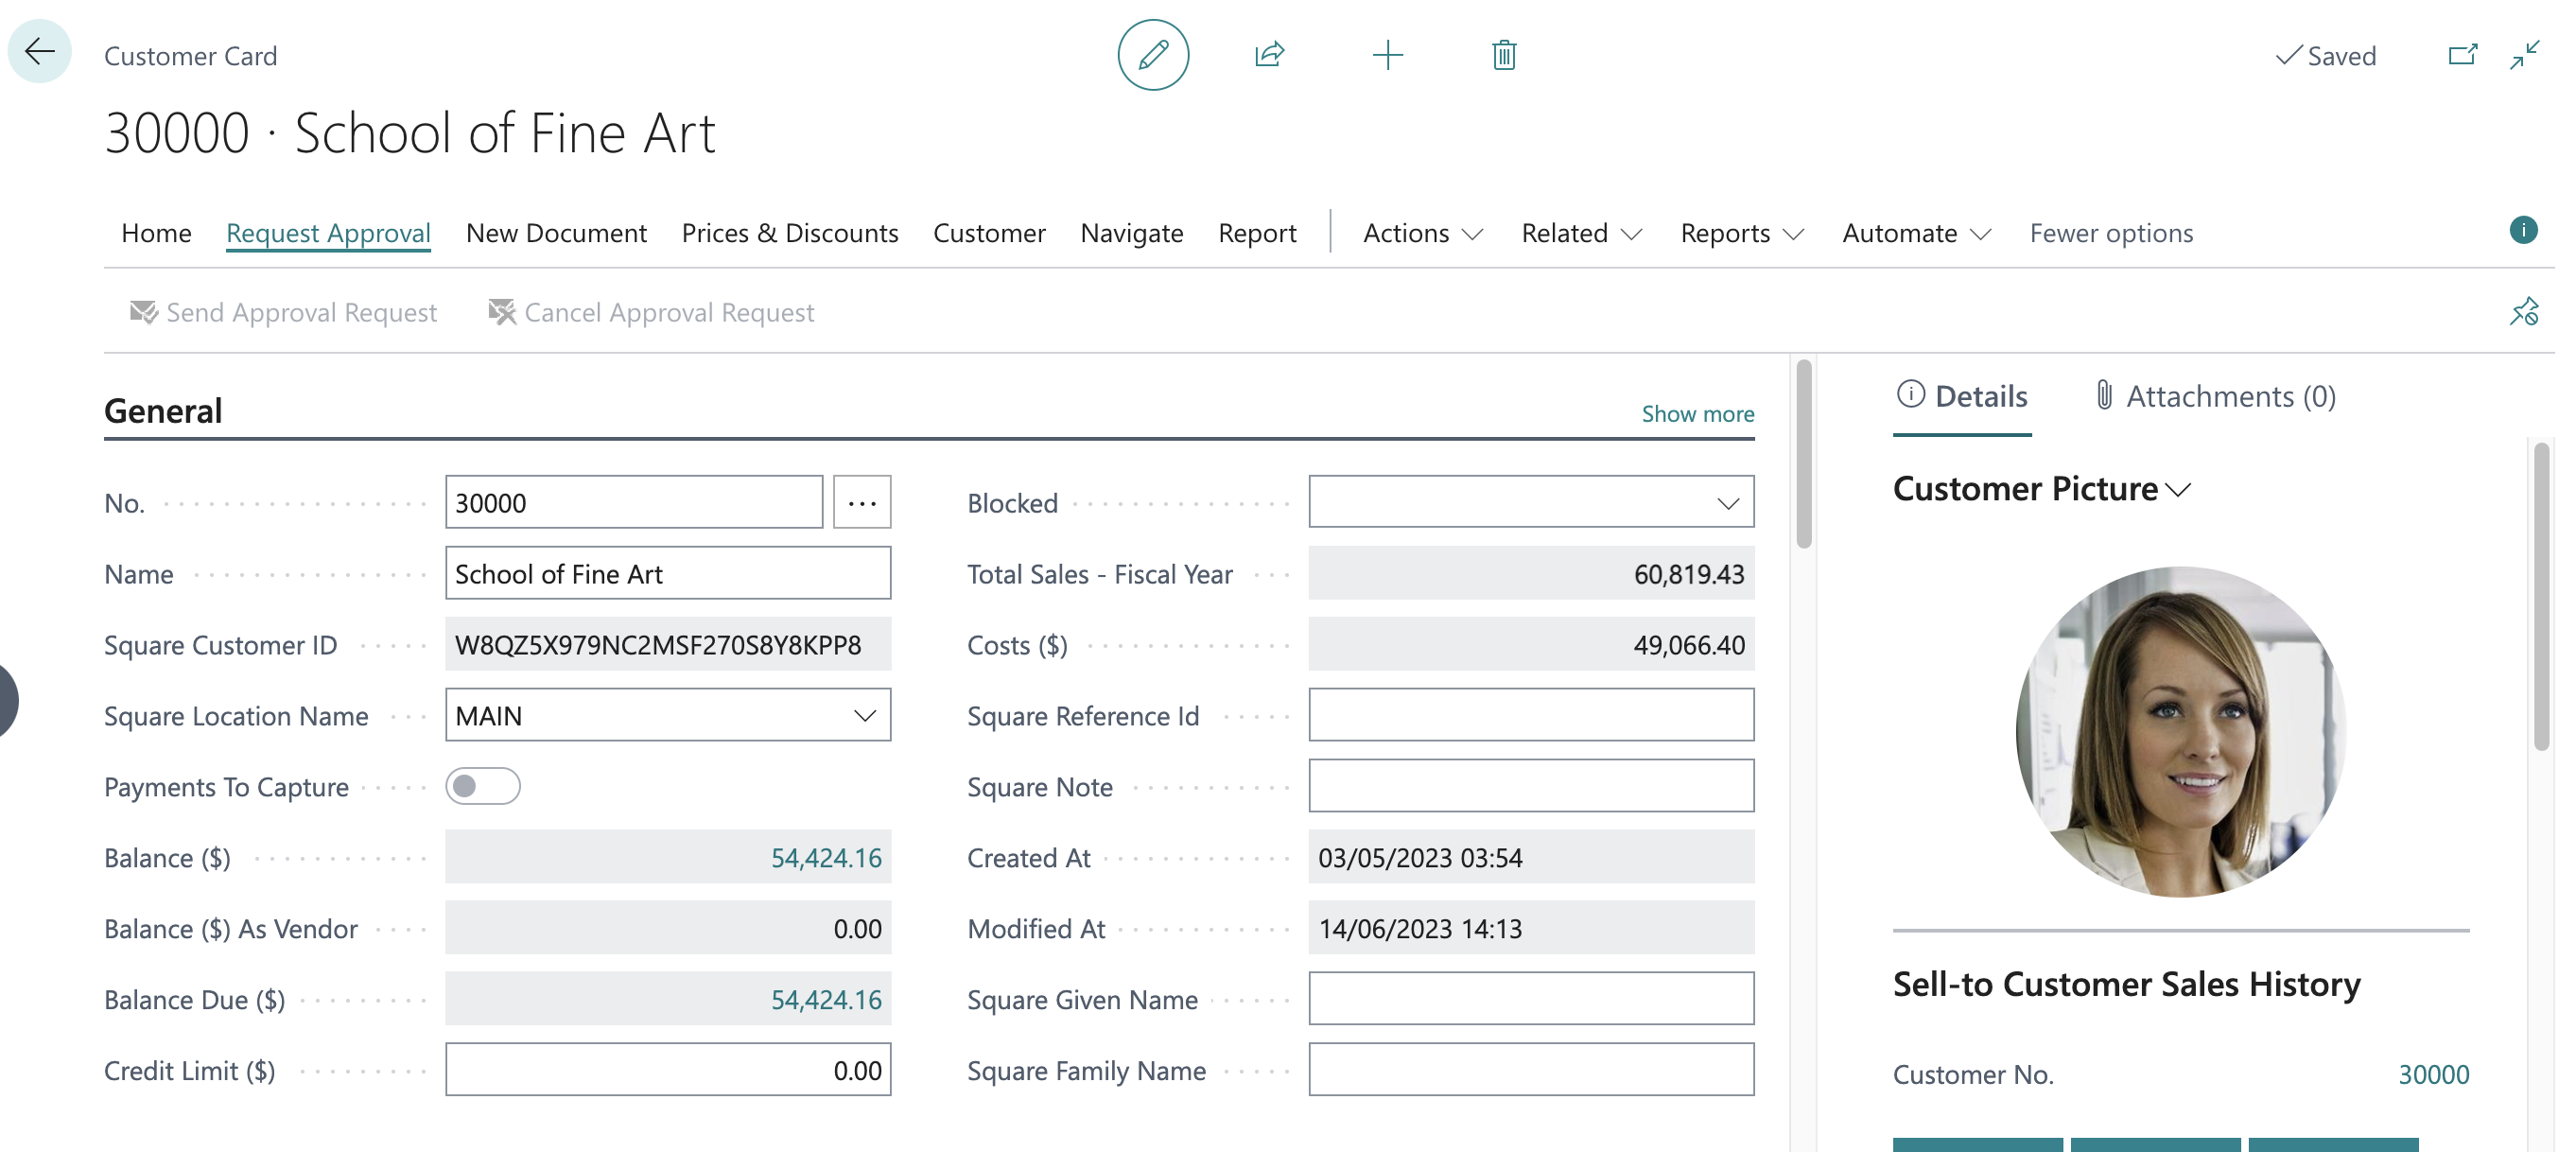Click the collapse page arrows icon
The width and height of the screenshot is (2576, 1152).
click(x=2524, y=55)
